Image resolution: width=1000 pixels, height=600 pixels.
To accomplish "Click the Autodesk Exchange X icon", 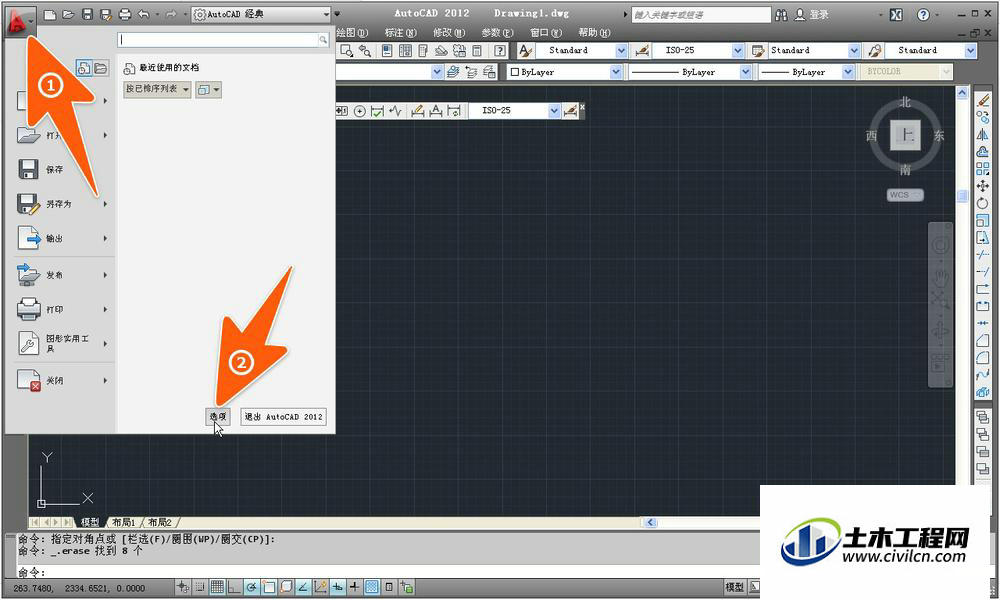I will tap(896, 15).
